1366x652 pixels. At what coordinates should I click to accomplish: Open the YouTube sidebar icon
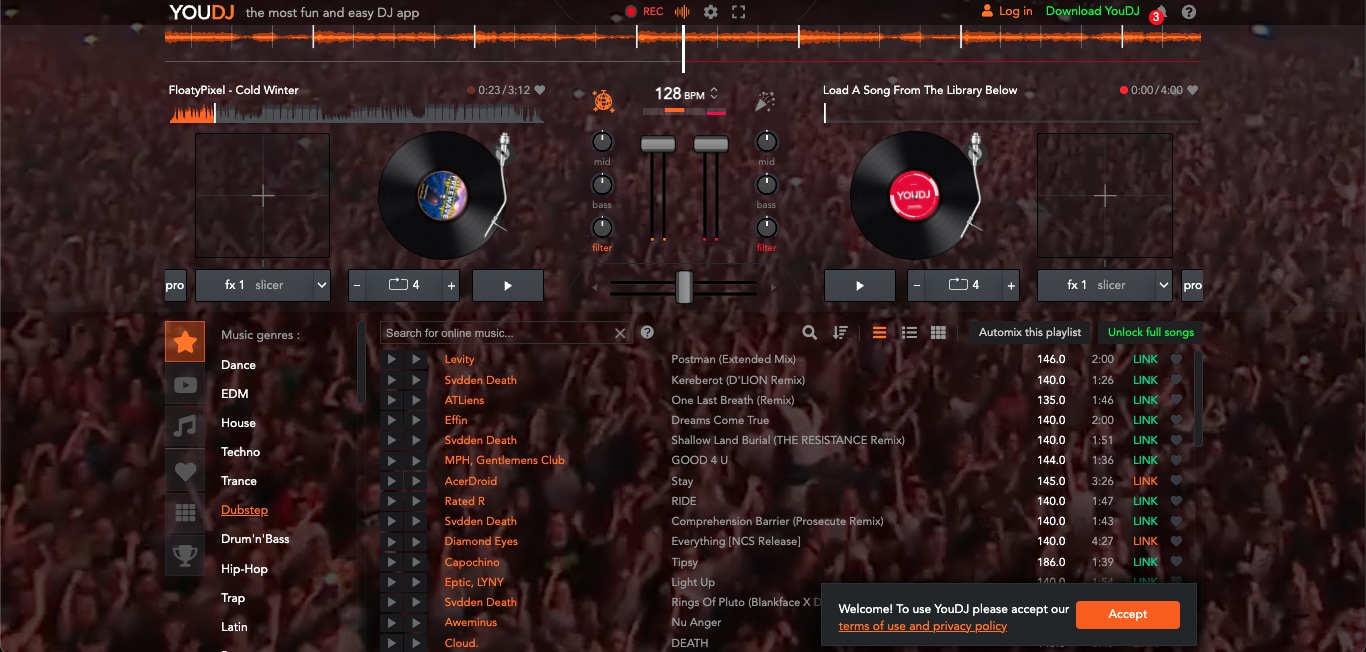(185, 385)
